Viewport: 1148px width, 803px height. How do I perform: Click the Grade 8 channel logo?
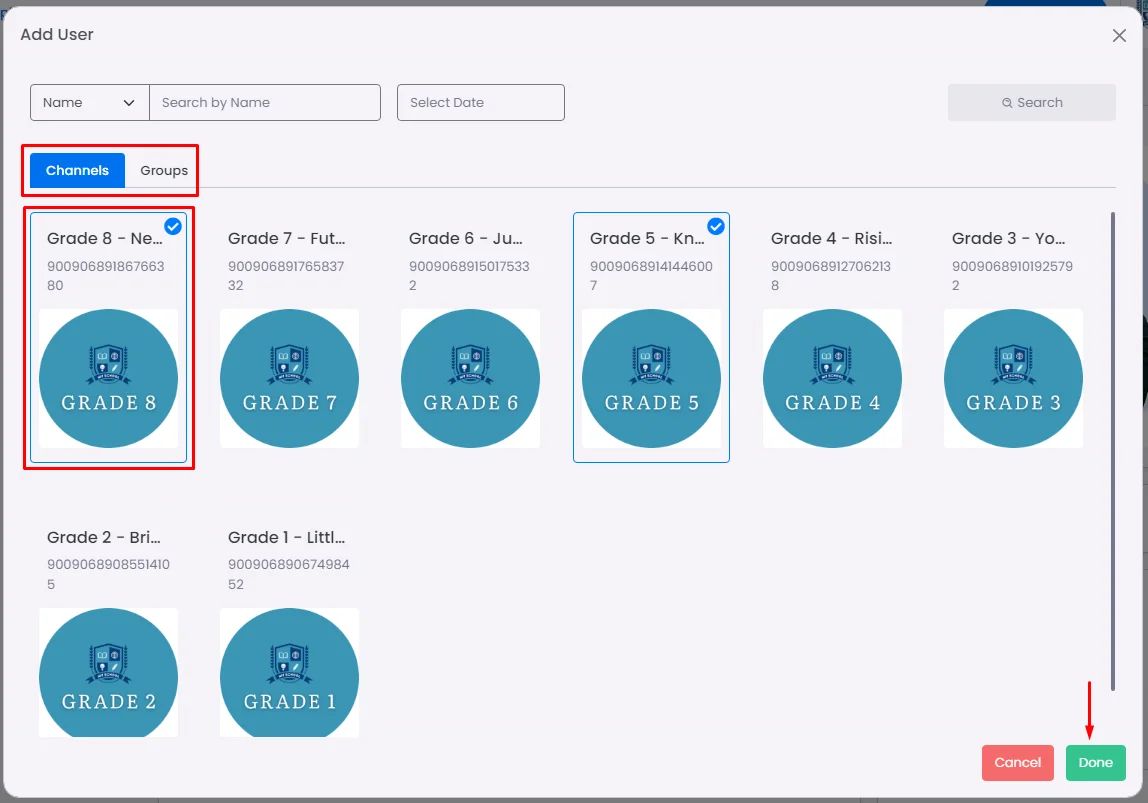click(x=108, y=379)
